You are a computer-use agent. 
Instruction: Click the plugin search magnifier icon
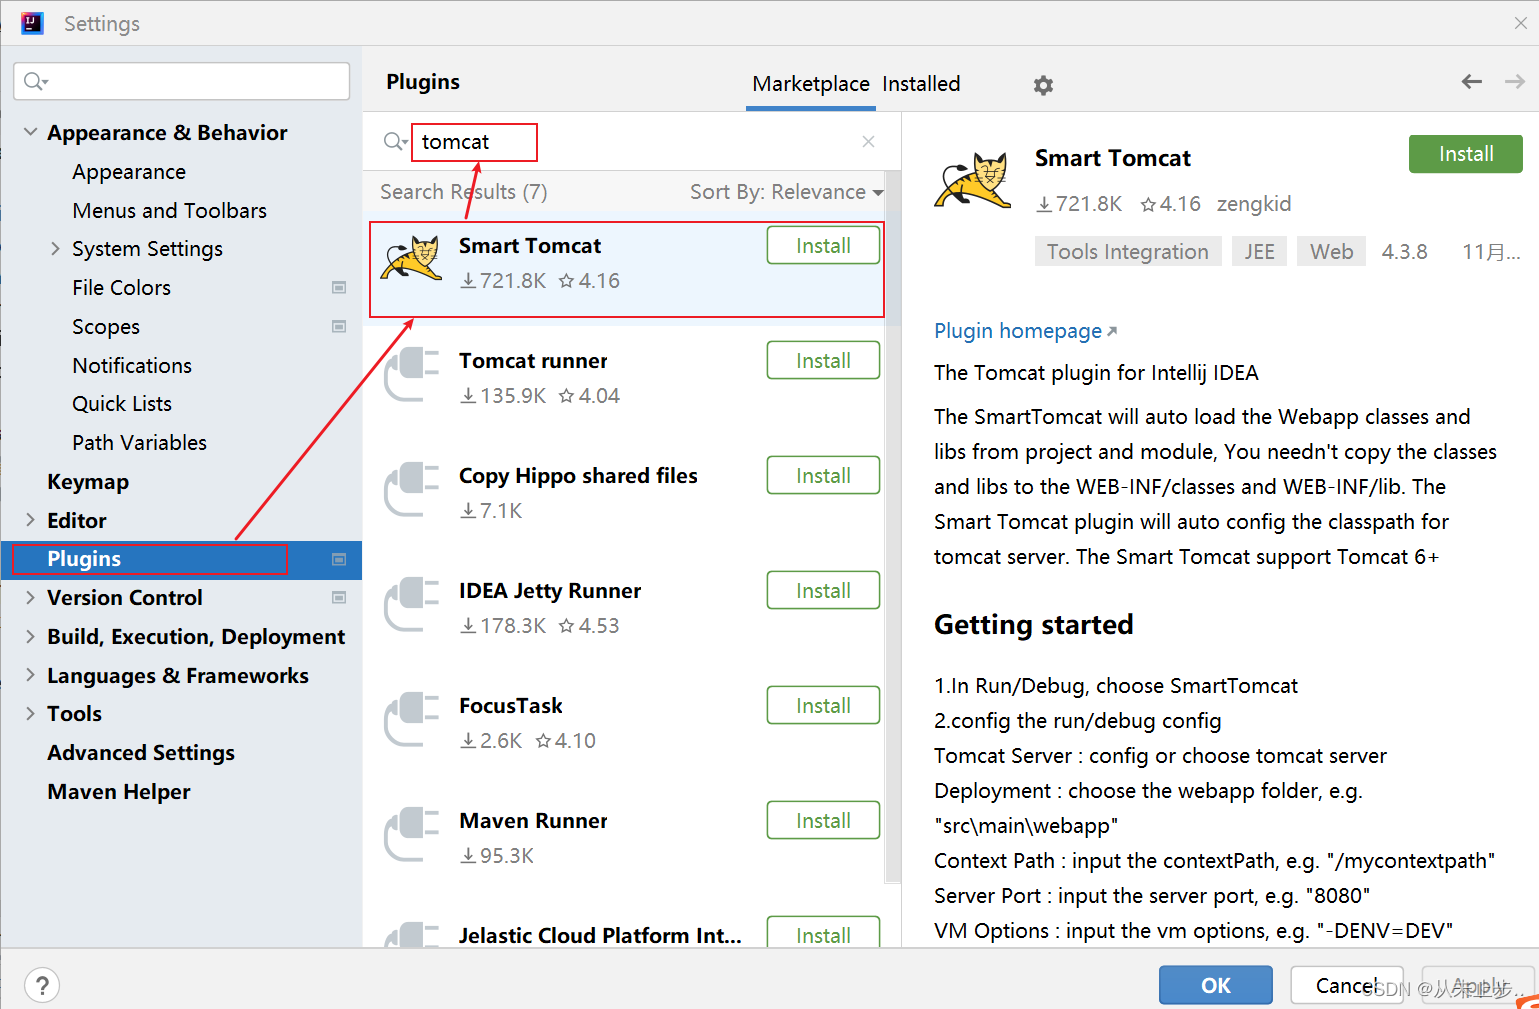[x=395, y=142]
